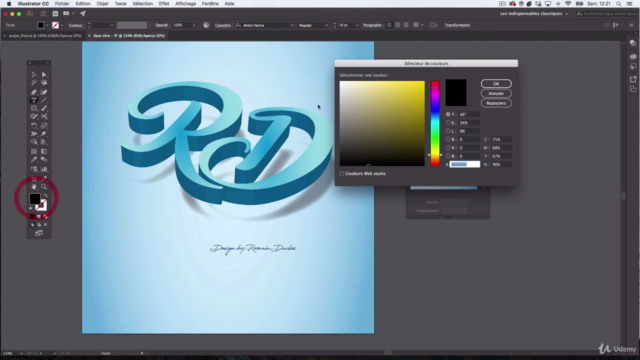Open the workspace switcher Les indispensables classiques
Image resolution: width=640 pixels, height=360 pixels.
(534, 13)
